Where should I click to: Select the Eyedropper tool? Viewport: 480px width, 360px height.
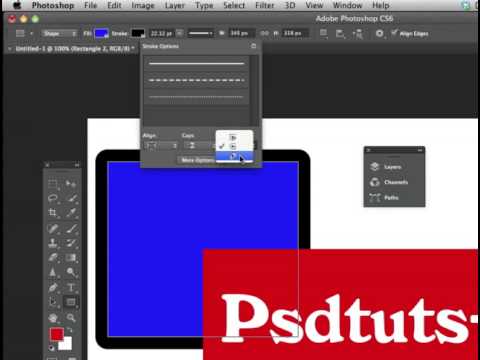(x=71, y=213)
